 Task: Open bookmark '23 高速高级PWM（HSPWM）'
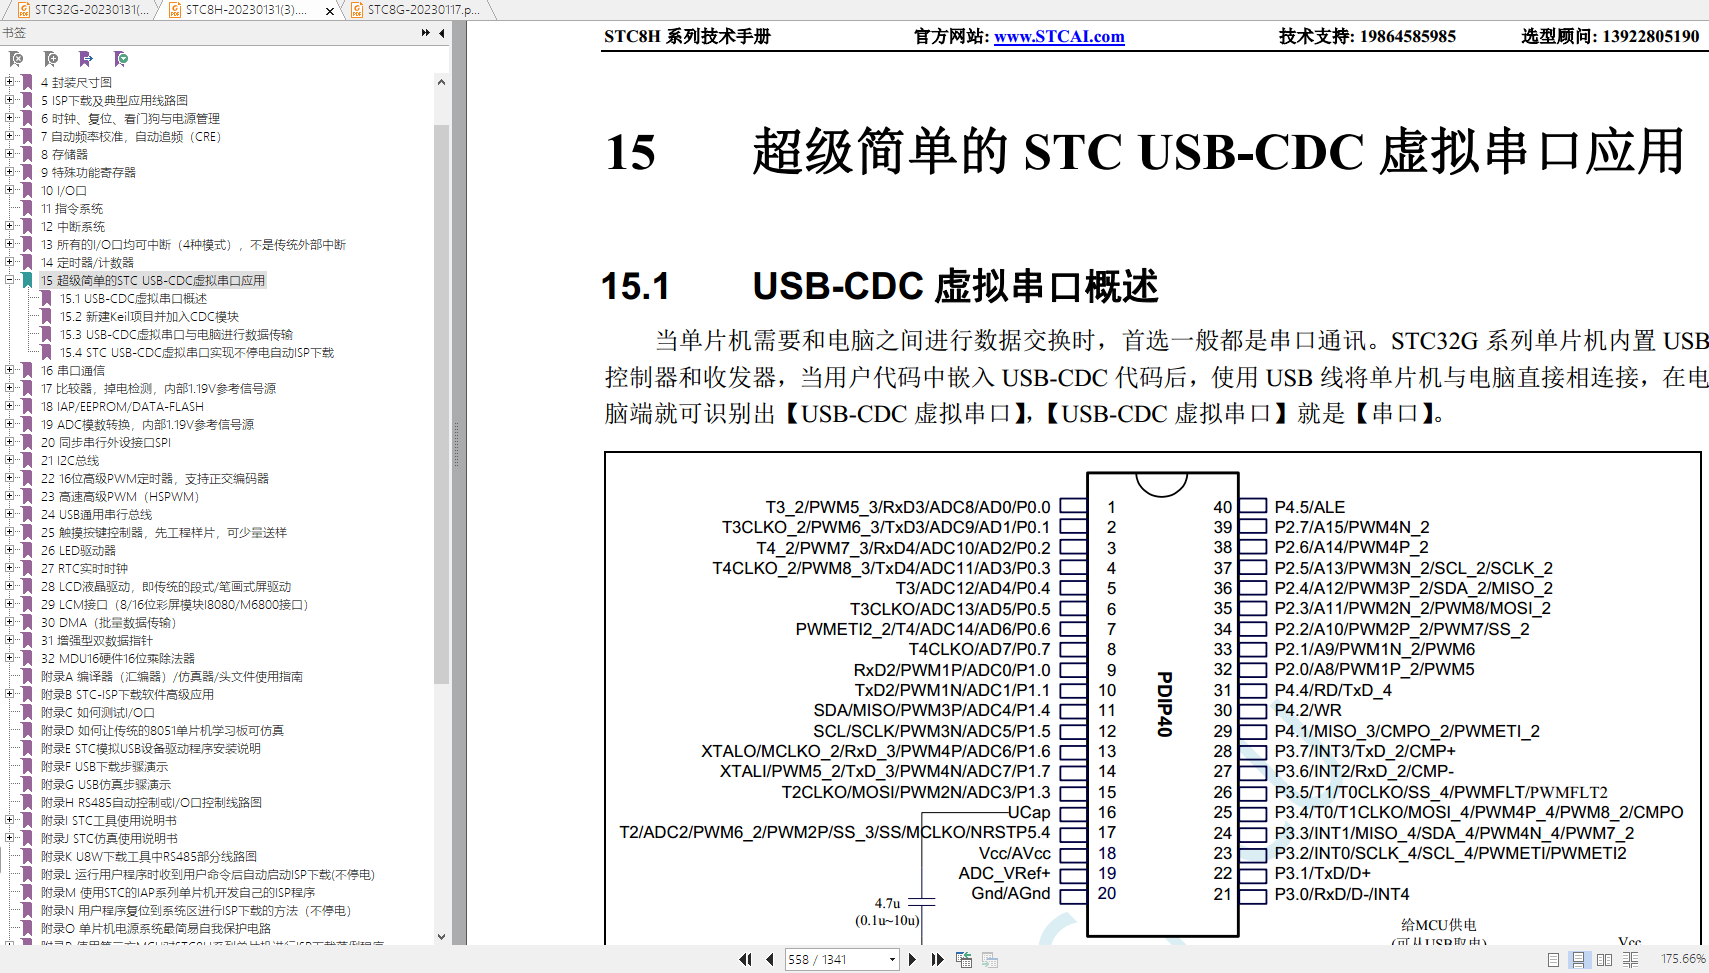tap(120, 496)
